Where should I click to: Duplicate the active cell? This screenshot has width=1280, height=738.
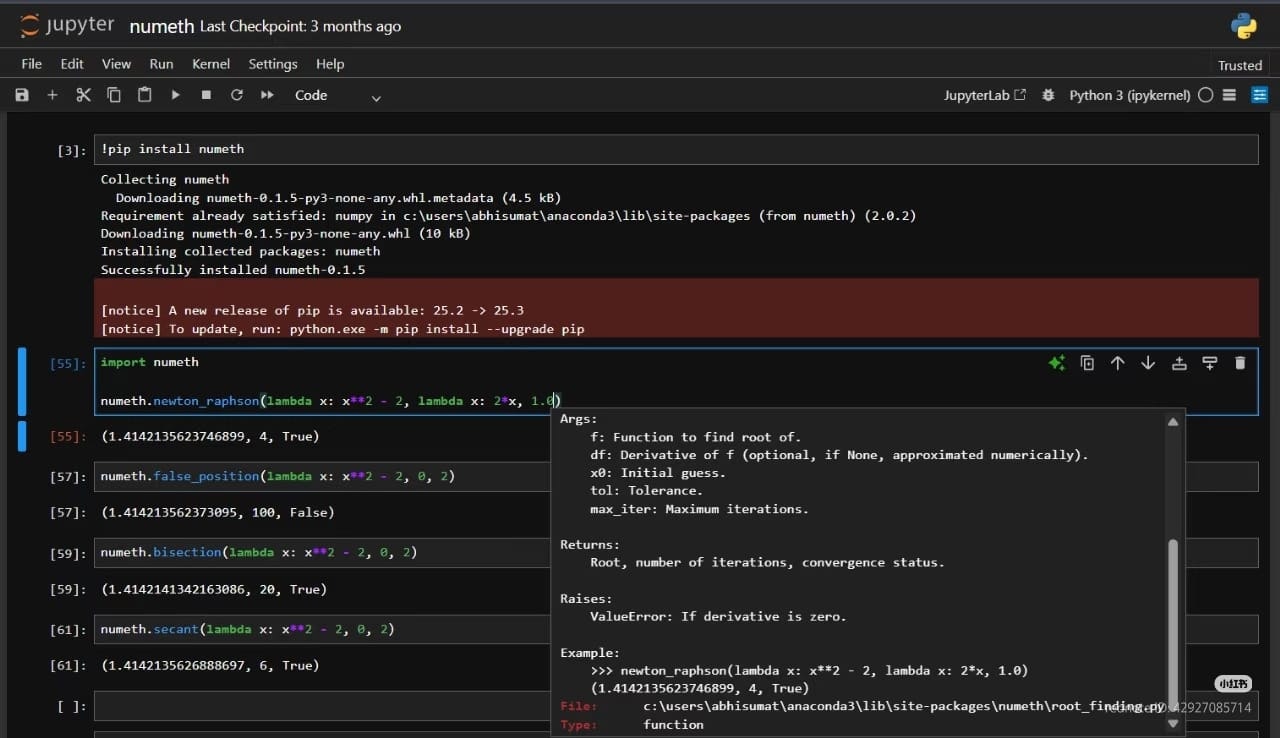1087,363
